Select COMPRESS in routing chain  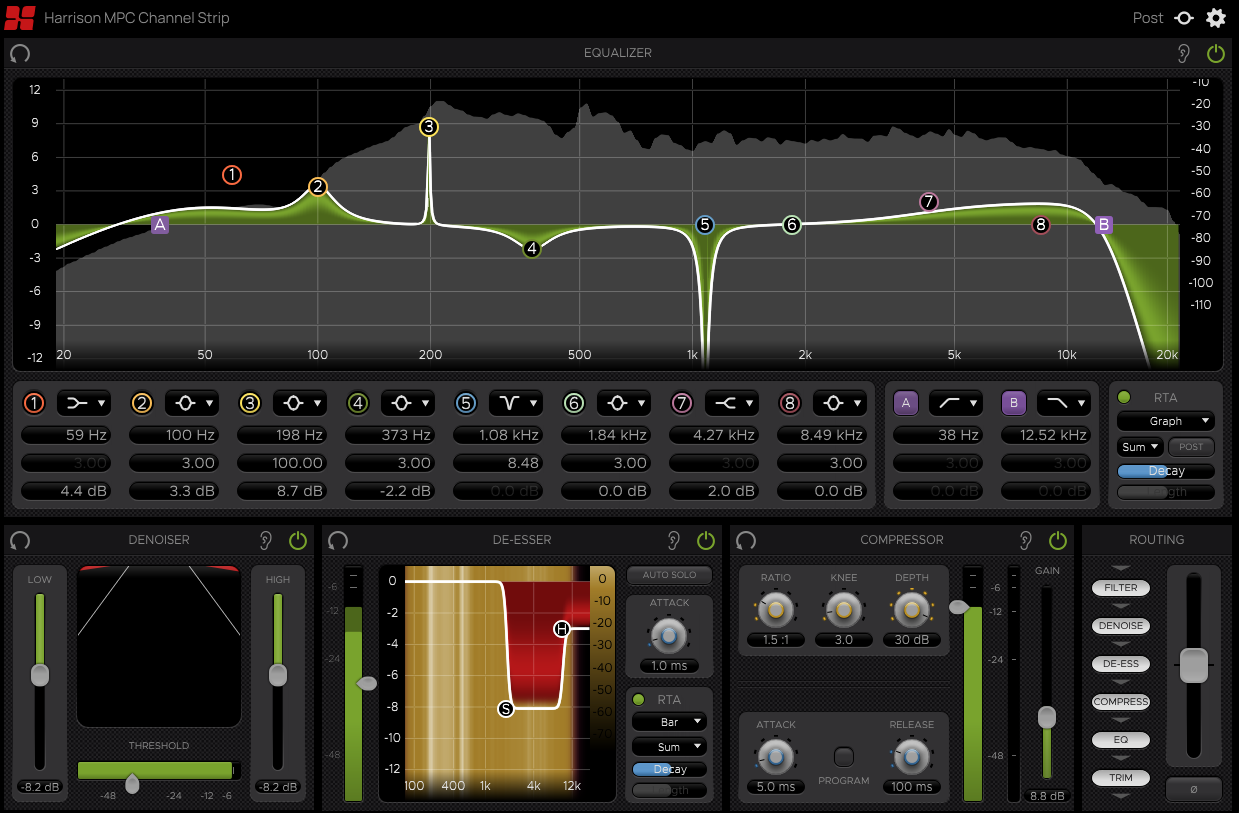1121,702
